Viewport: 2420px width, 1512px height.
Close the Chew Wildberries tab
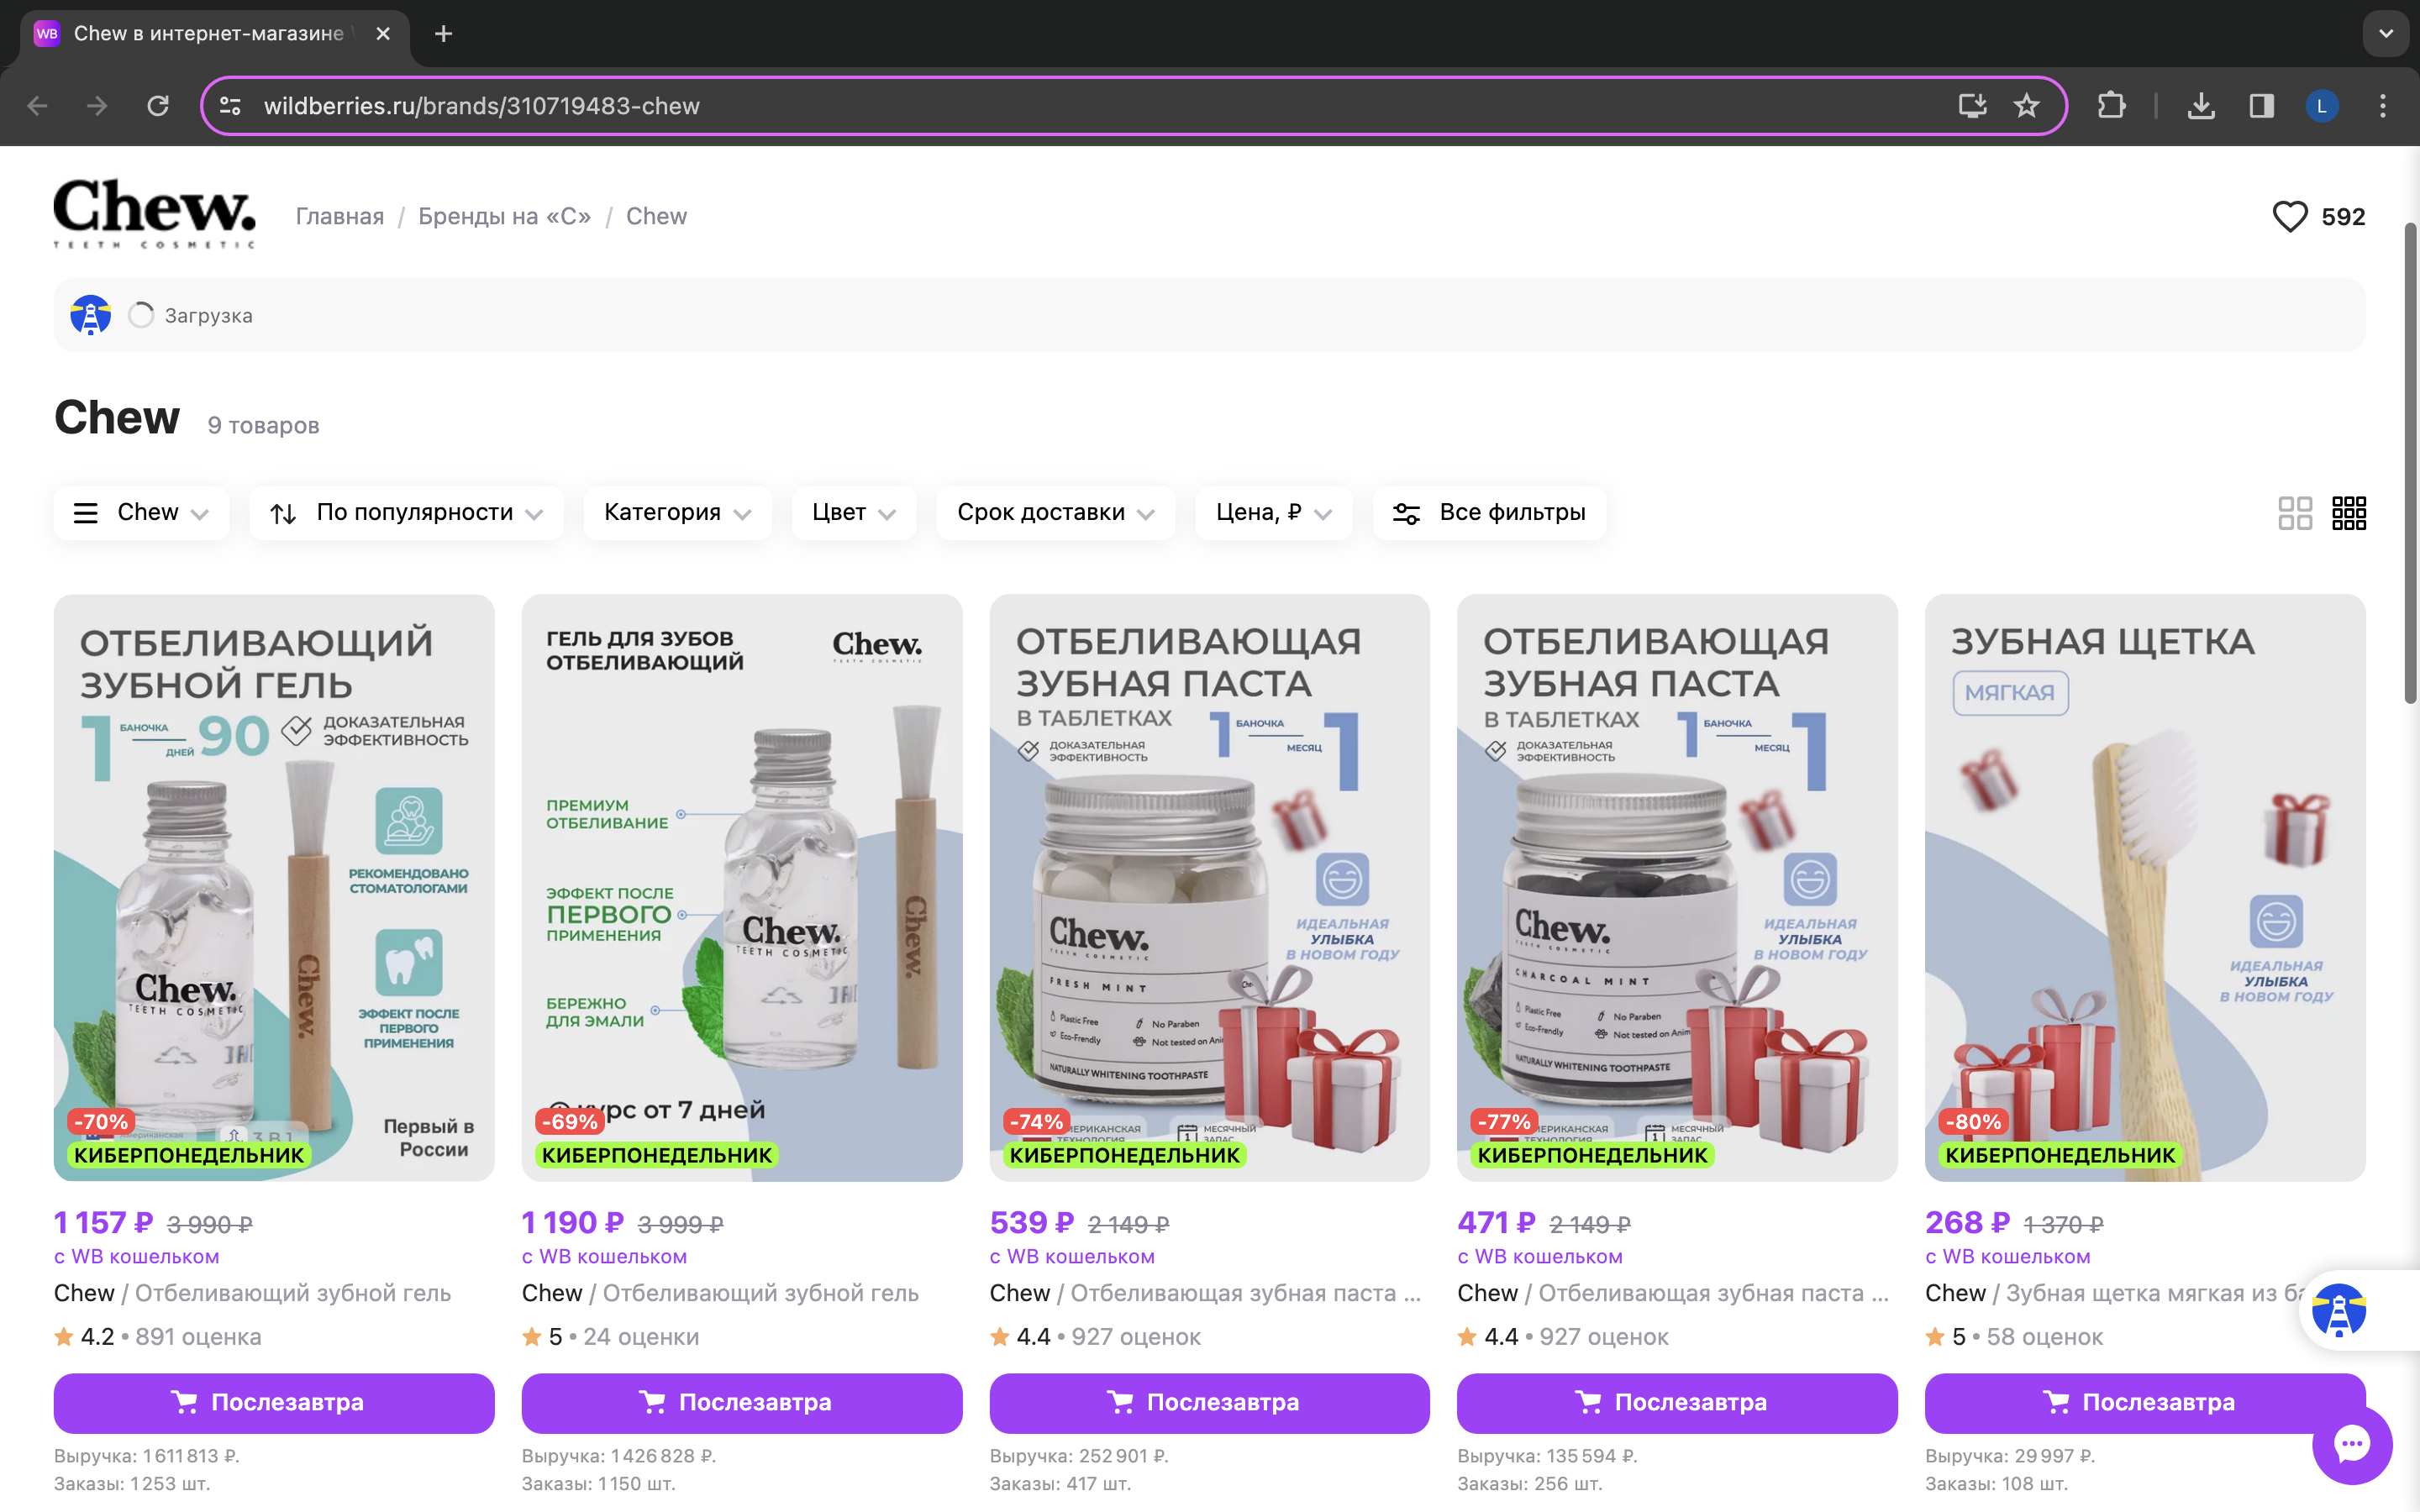tap(383, 34)
